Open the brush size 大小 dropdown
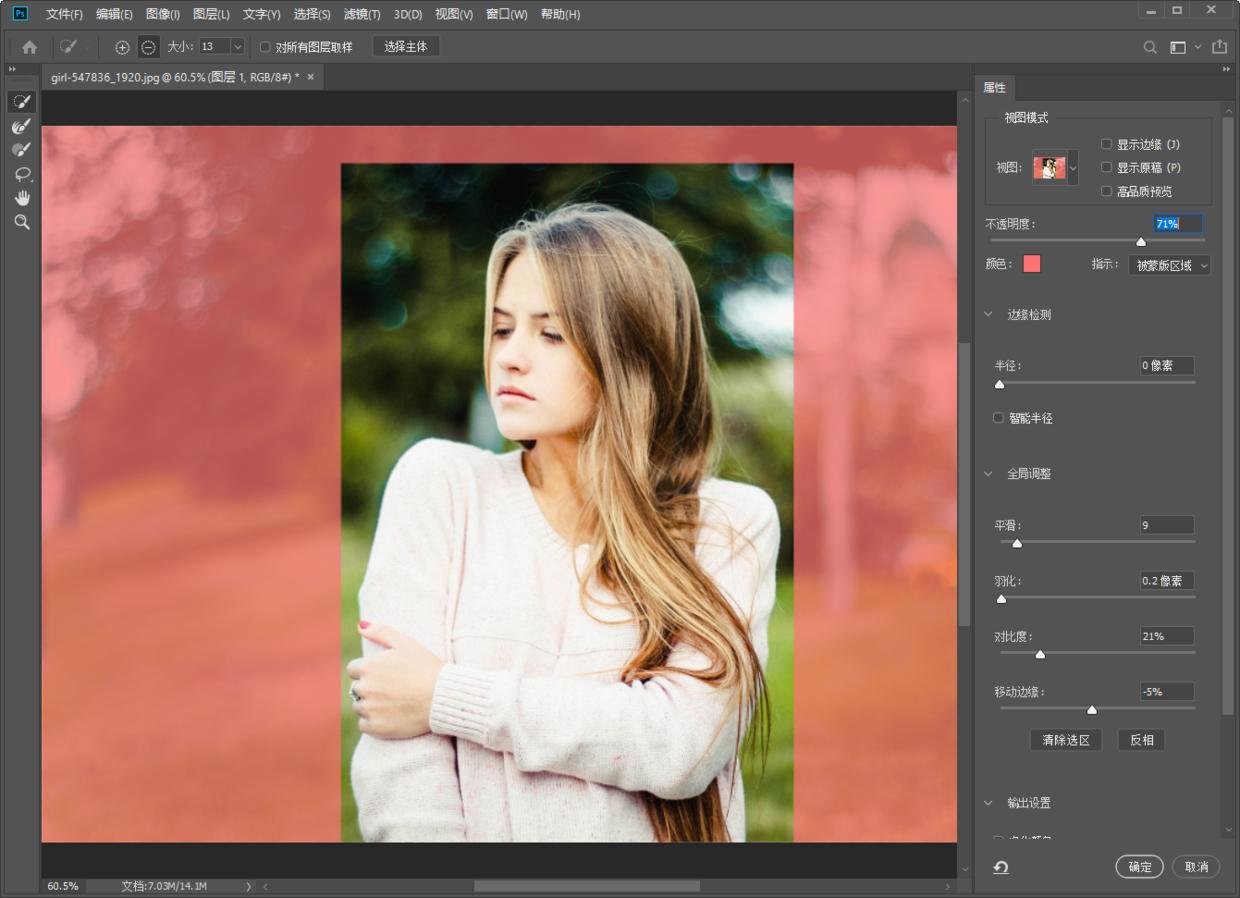1240x898 pixels. coord(237,47)
